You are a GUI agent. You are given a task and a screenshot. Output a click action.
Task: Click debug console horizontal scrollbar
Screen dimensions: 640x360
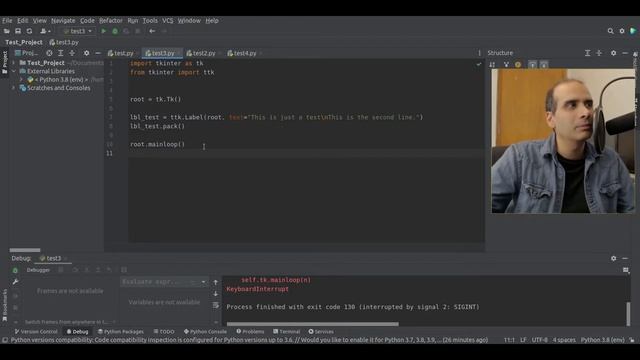[313, 324]
